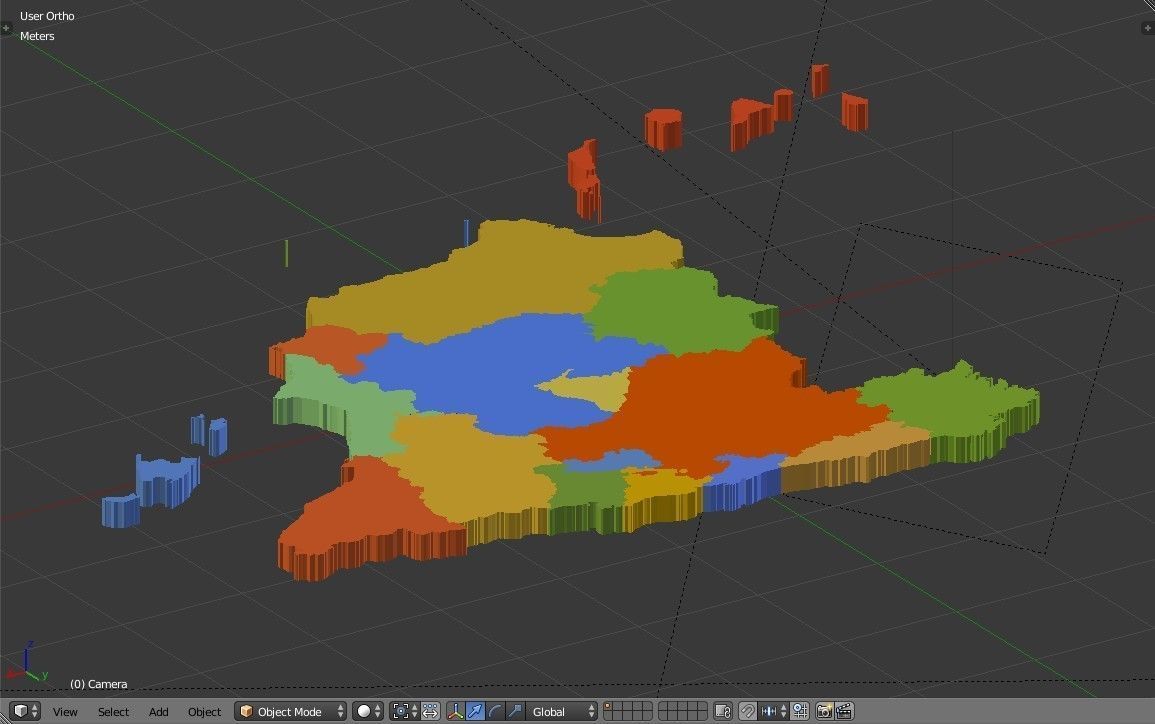This screenshot has height=724, width=1155.
Task: Open the viewport shading sphere dropdown
Action: click(368, 711)
